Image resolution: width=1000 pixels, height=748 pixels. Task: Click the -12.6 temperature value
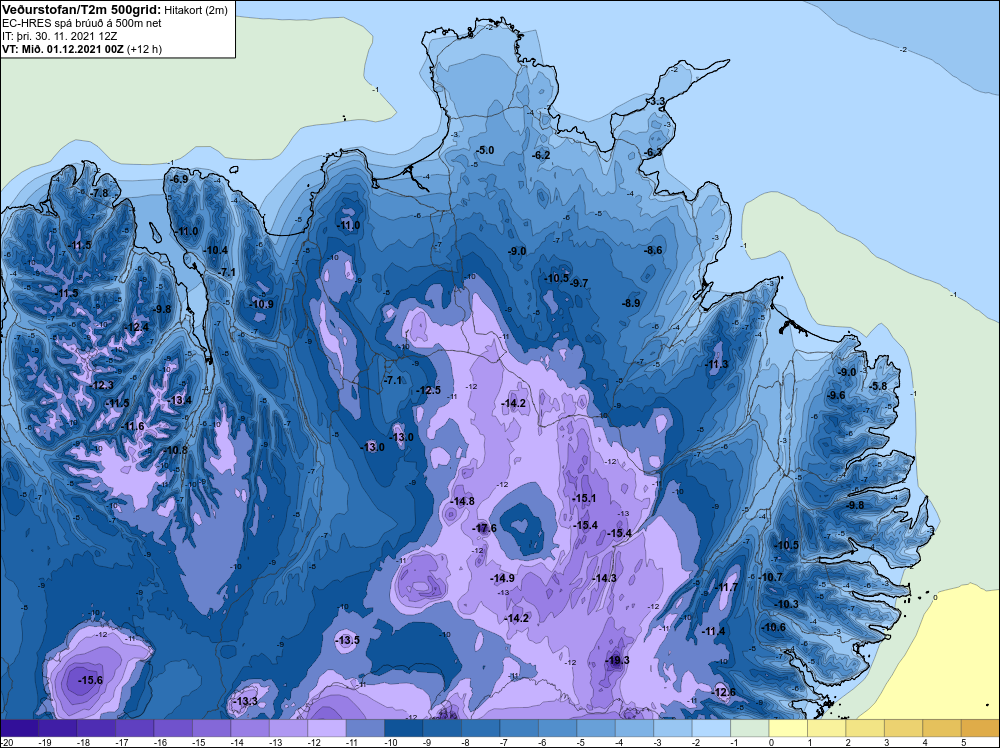[723, 692]
